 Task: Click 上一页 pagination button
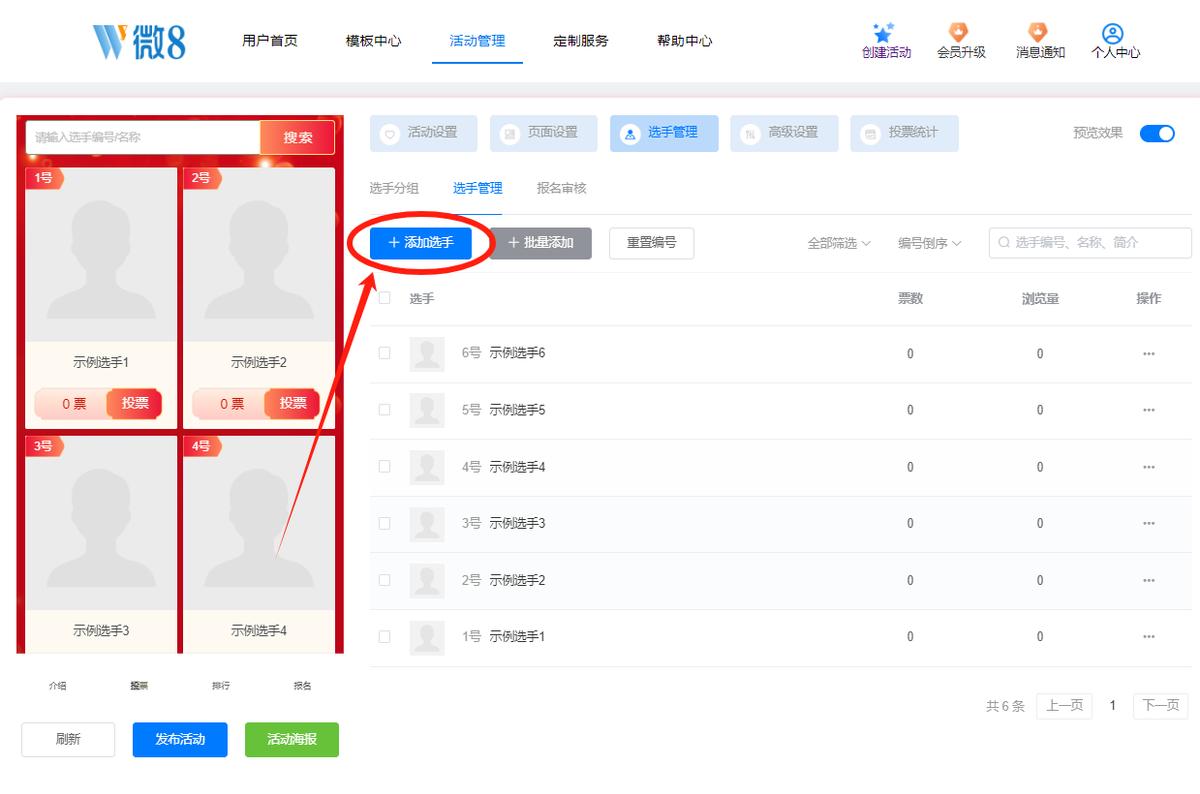click(x=1064, y=705)
